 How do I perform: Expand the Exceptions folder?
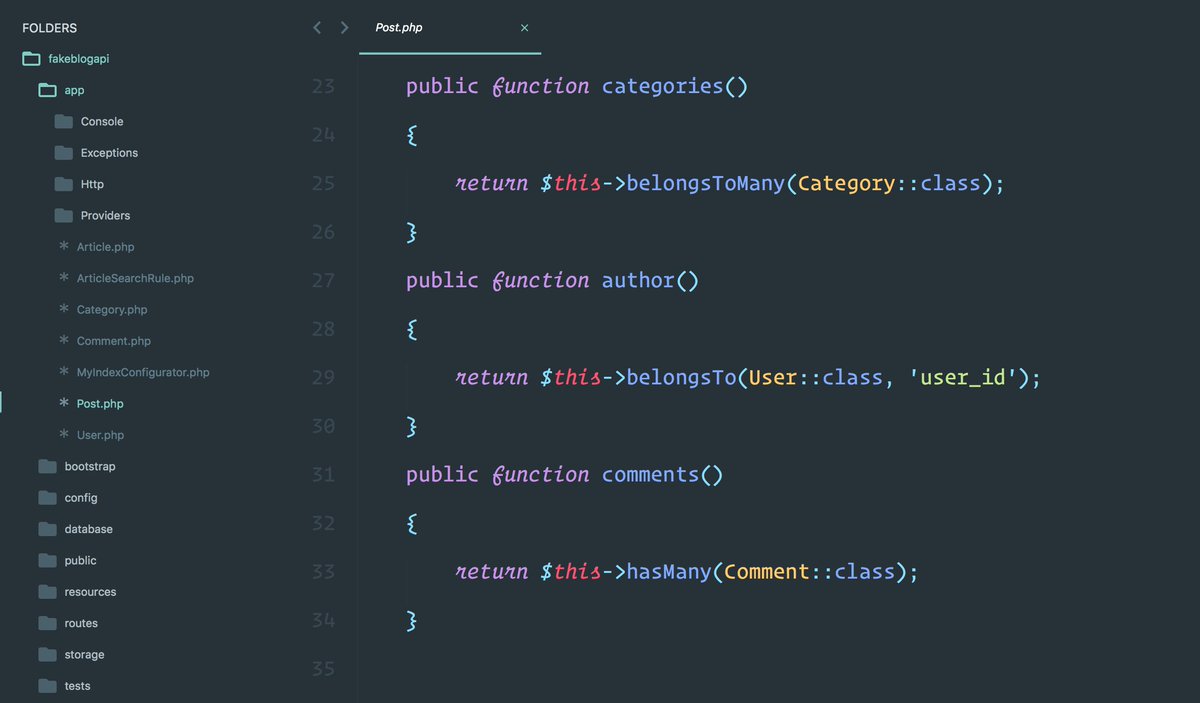109,153
